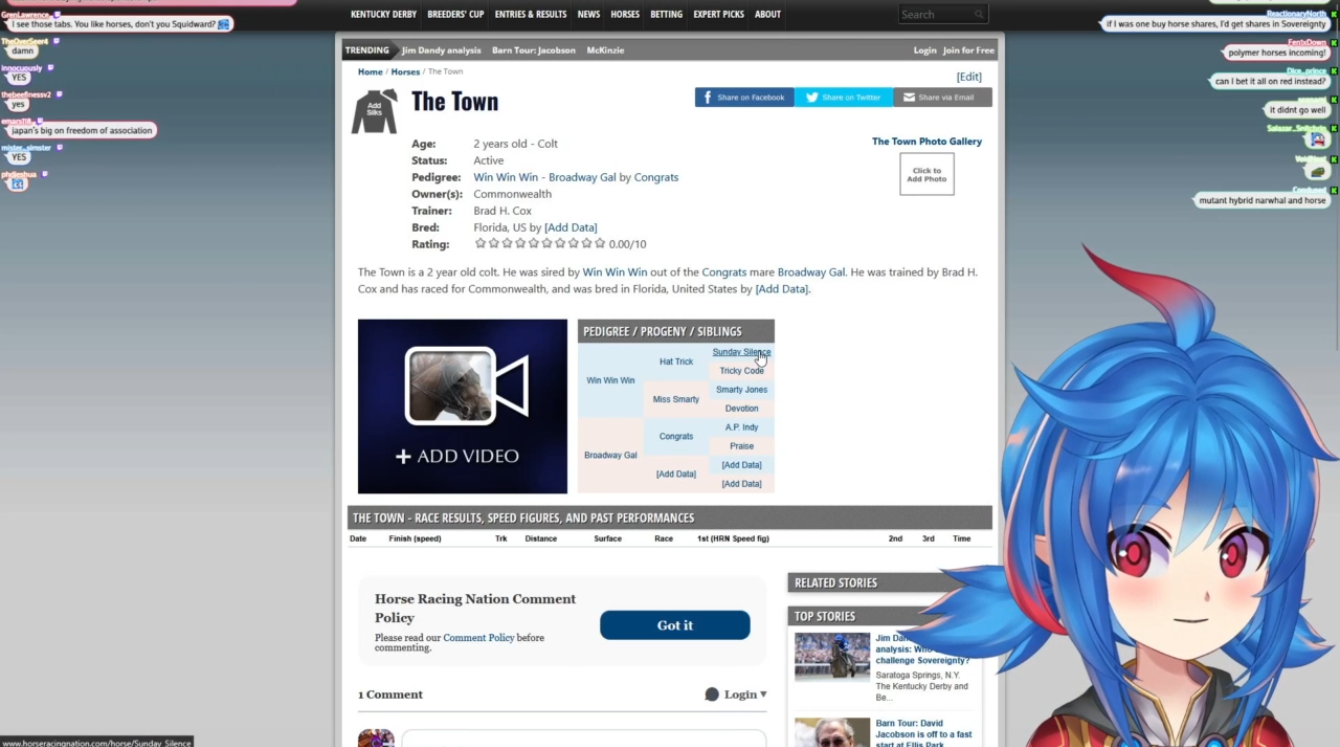The image size is (1340, 747).
Task: Open Hat Trick in pedigree table
Action: [x=676, y=362]
